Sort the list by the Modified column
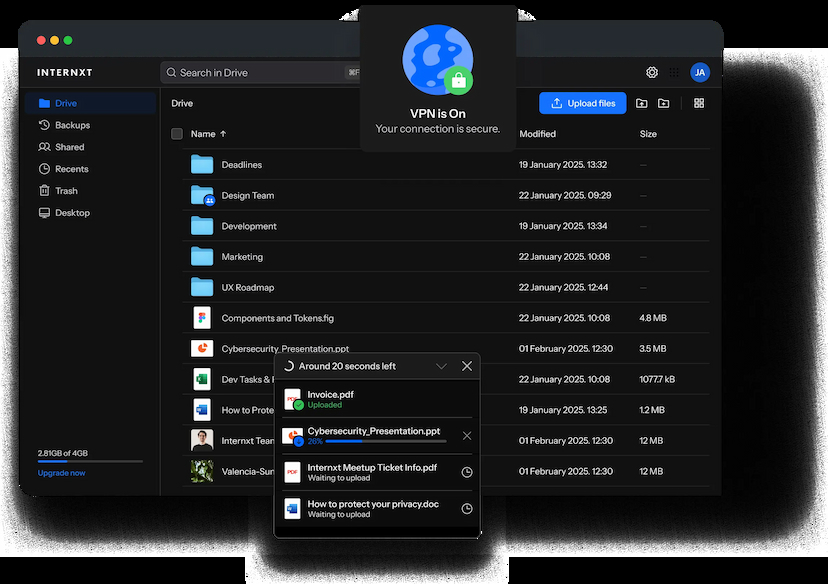Viewport: 828px width, 584px height. (537, 134)
